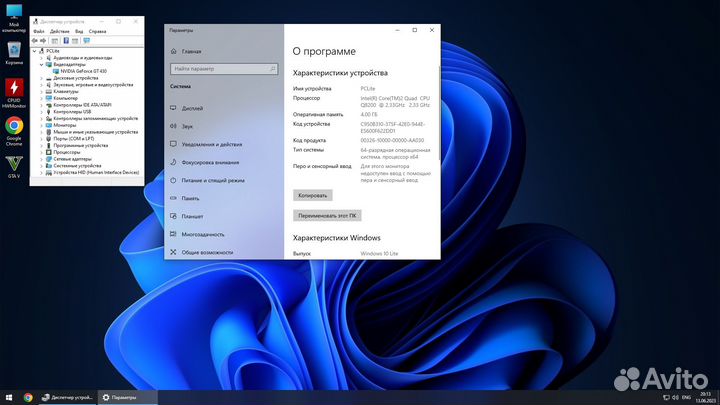Image resolution: width=720 pixels, height=405 pixels.
Task: Open the Корзина recycle bin icon
Action: (14, 53)
